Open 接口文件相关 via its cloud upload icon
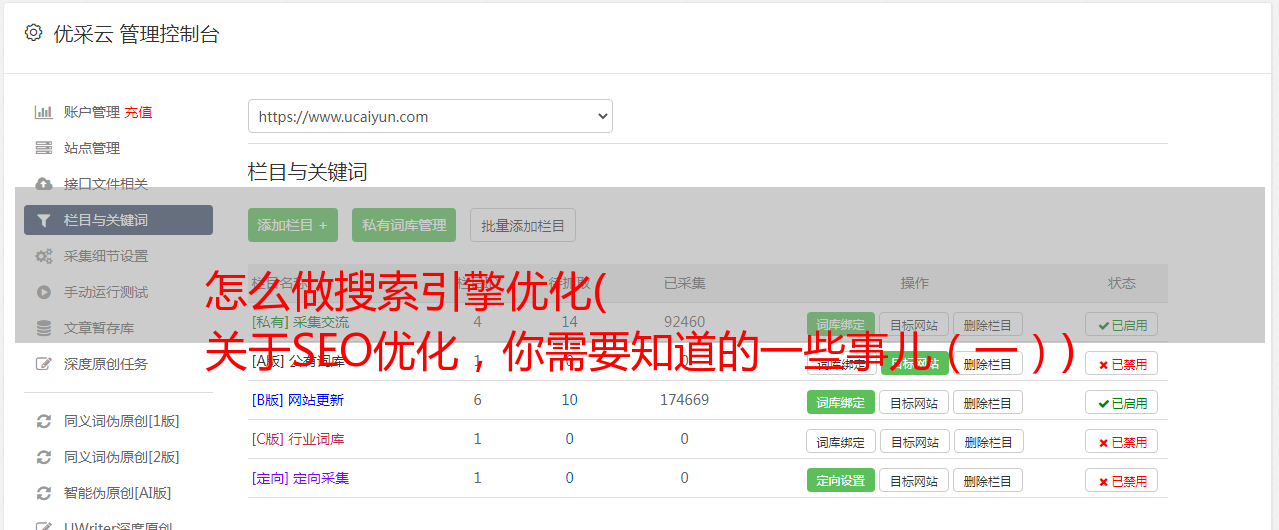Image resolution: width=1279 pixels, height=530 pixels. pos(43,184)
